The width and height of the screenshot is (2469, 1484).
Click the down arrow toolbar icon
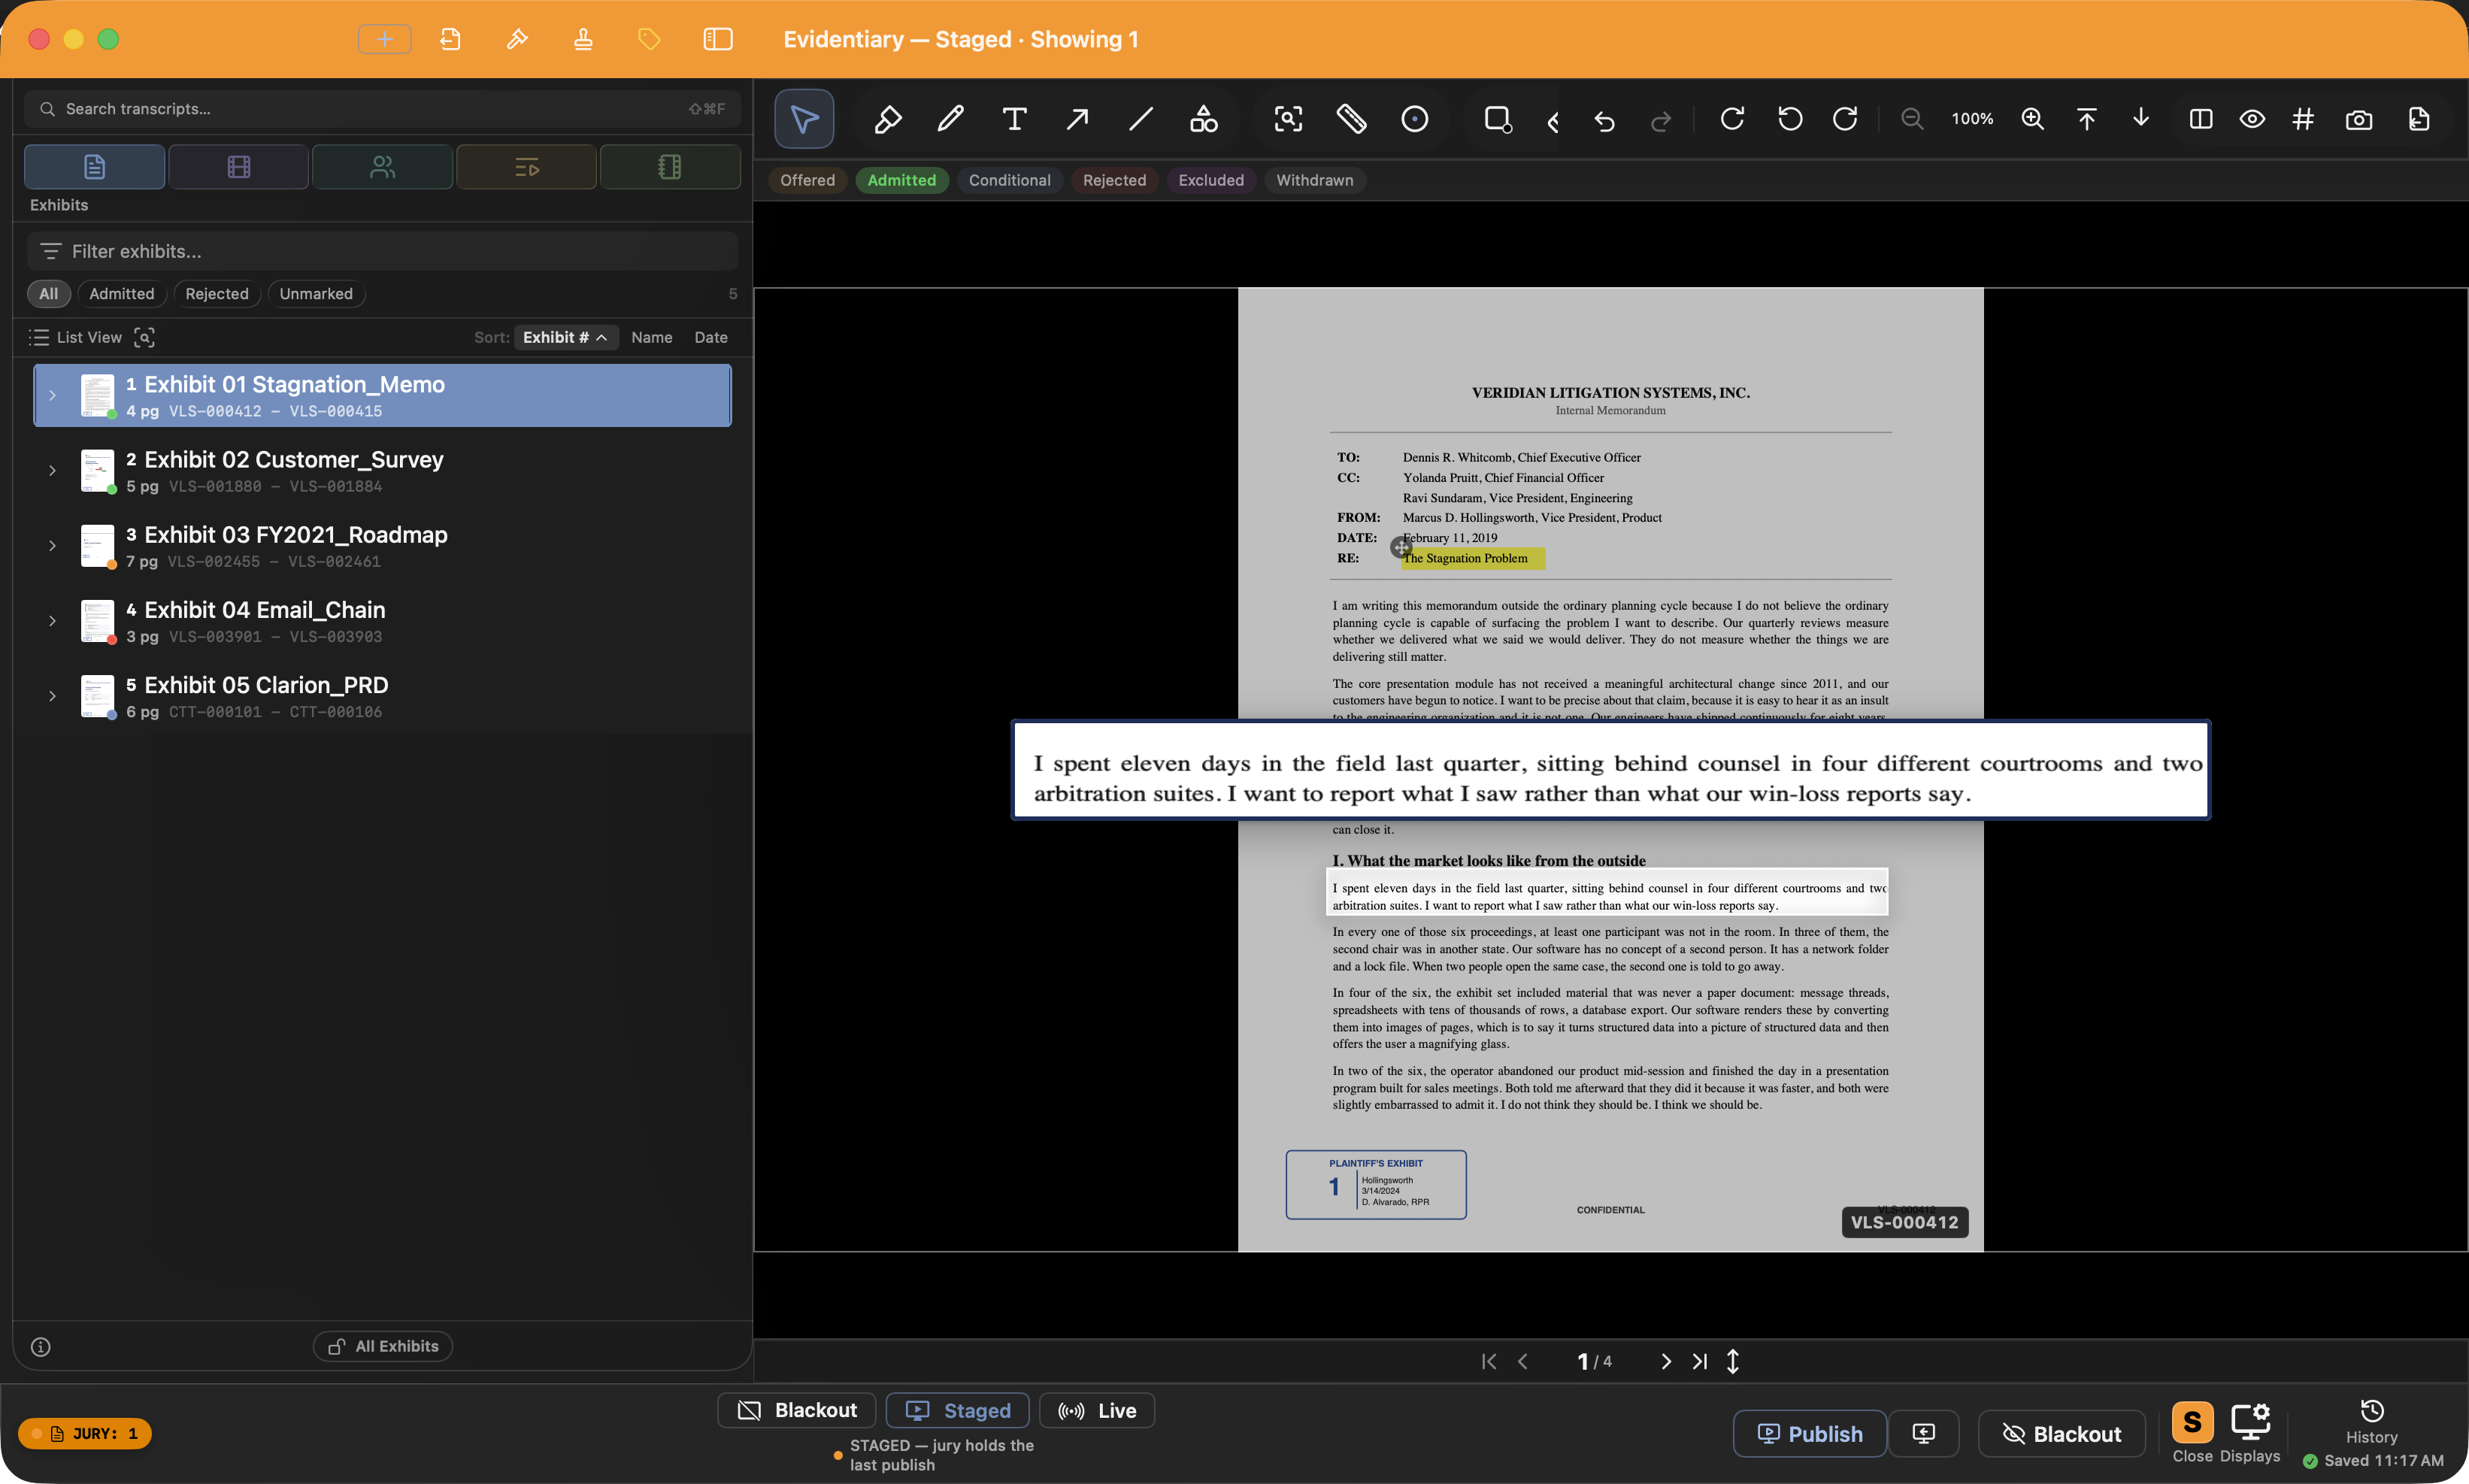(x=2140, y=119)
